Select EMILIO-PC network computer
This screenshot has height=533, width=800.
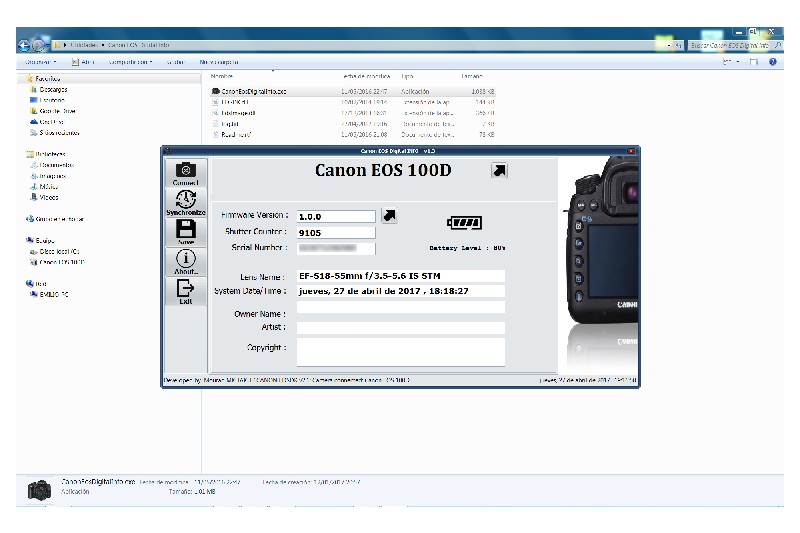(x=49, y=294)
